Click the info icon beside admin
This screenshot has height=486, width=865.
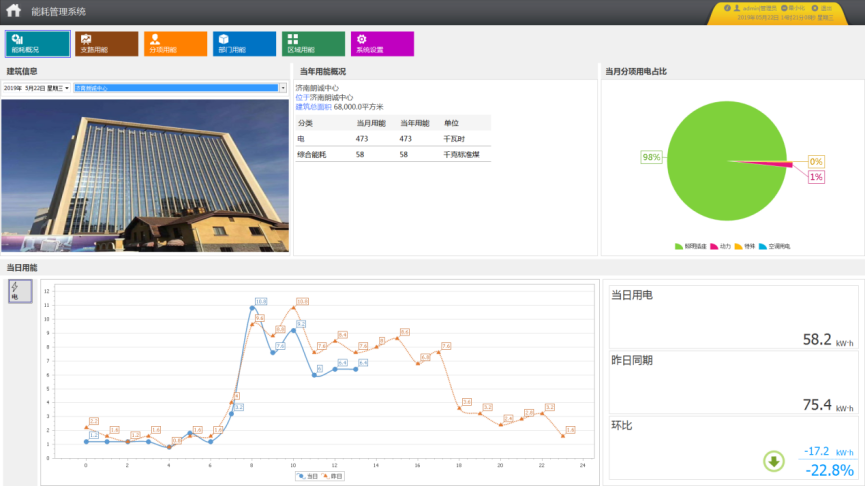pos(727,7)
